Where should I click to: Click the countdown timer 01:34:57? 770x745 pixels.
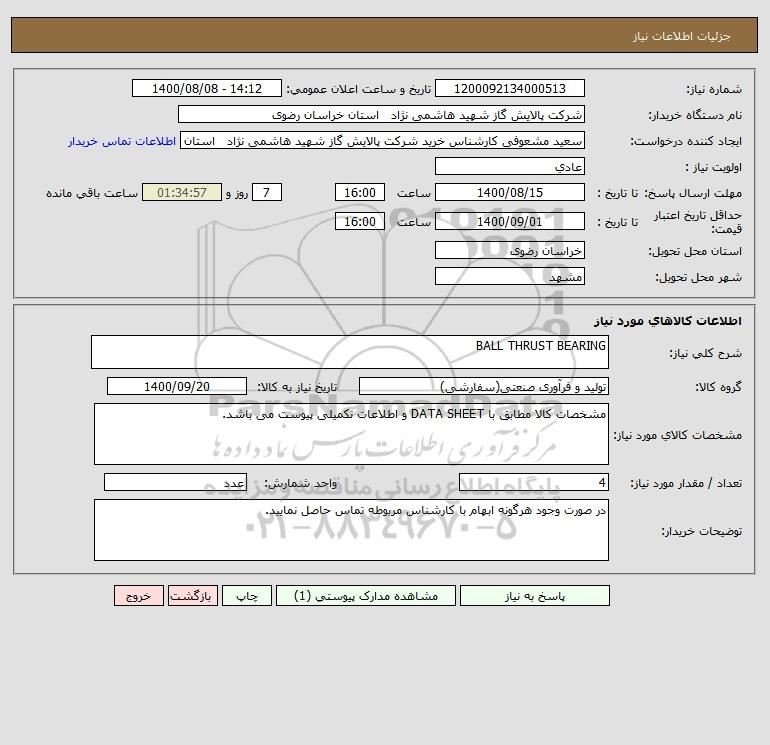pos(182,193)
